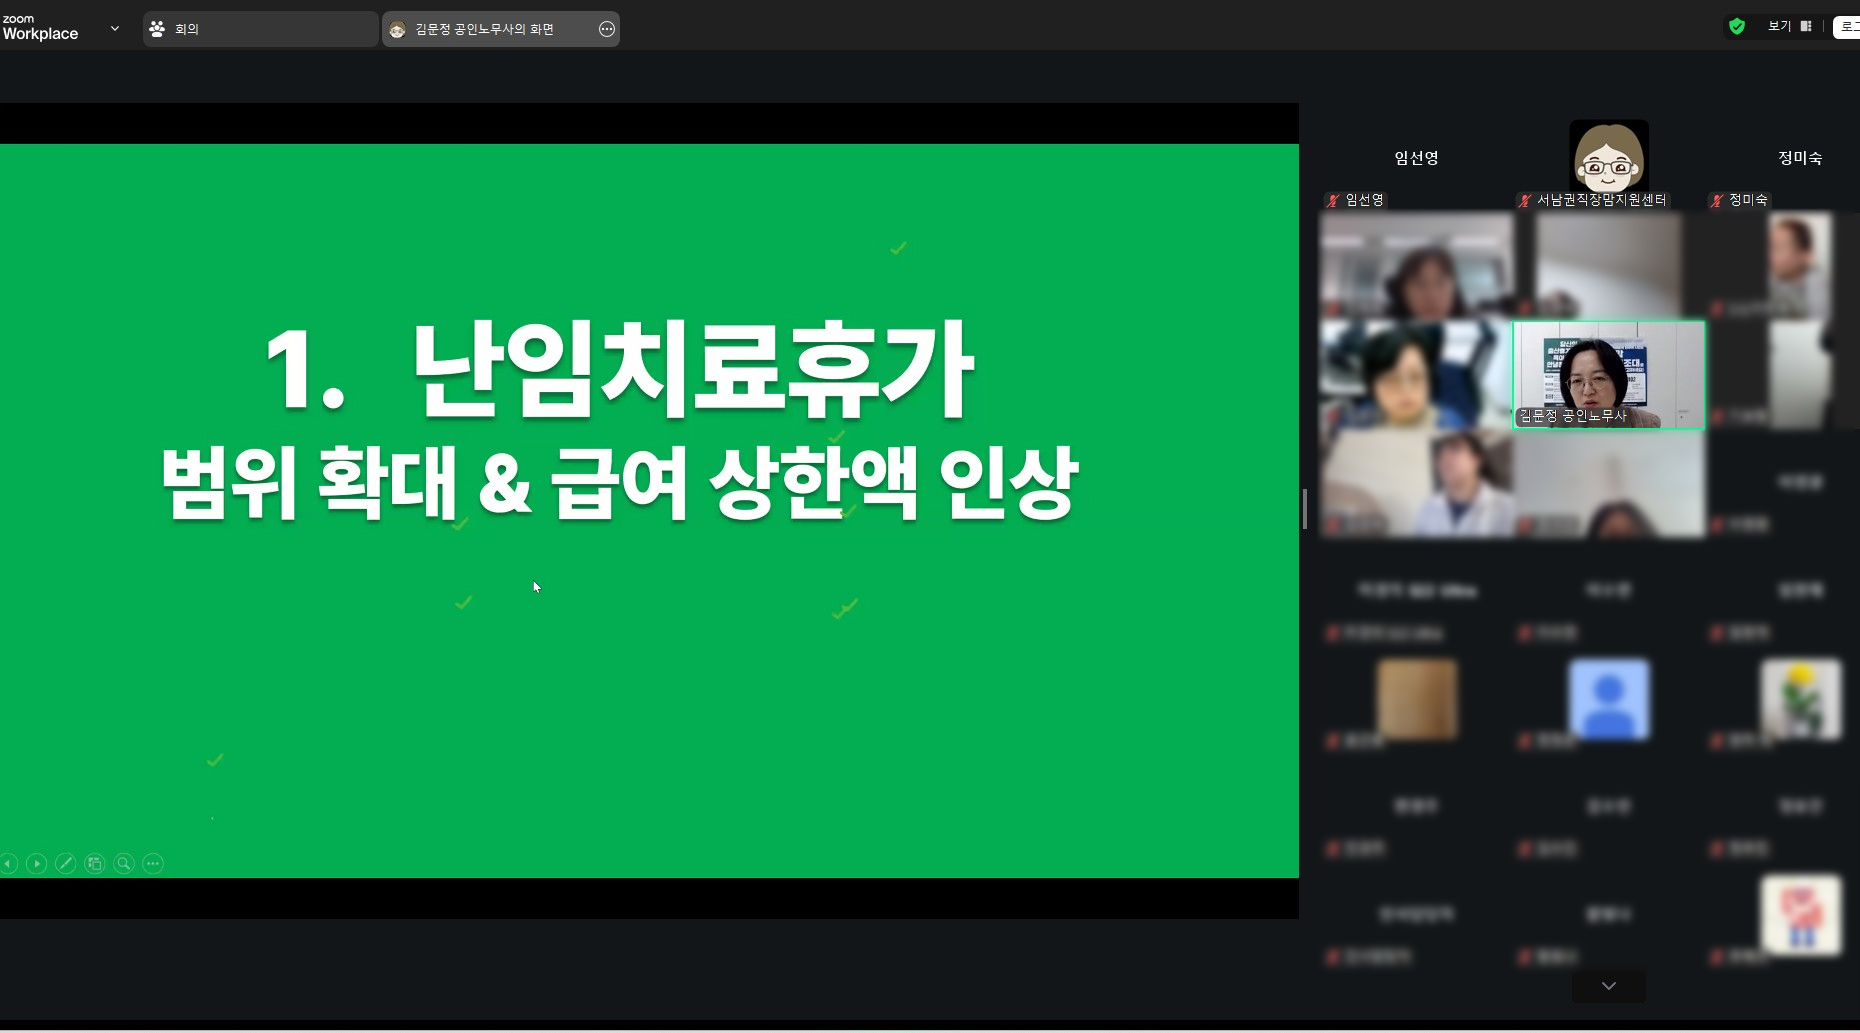Go to the previous slide arrow
The width and height of the screenshot is (1860, 1033).
click(x=8, y=863)
